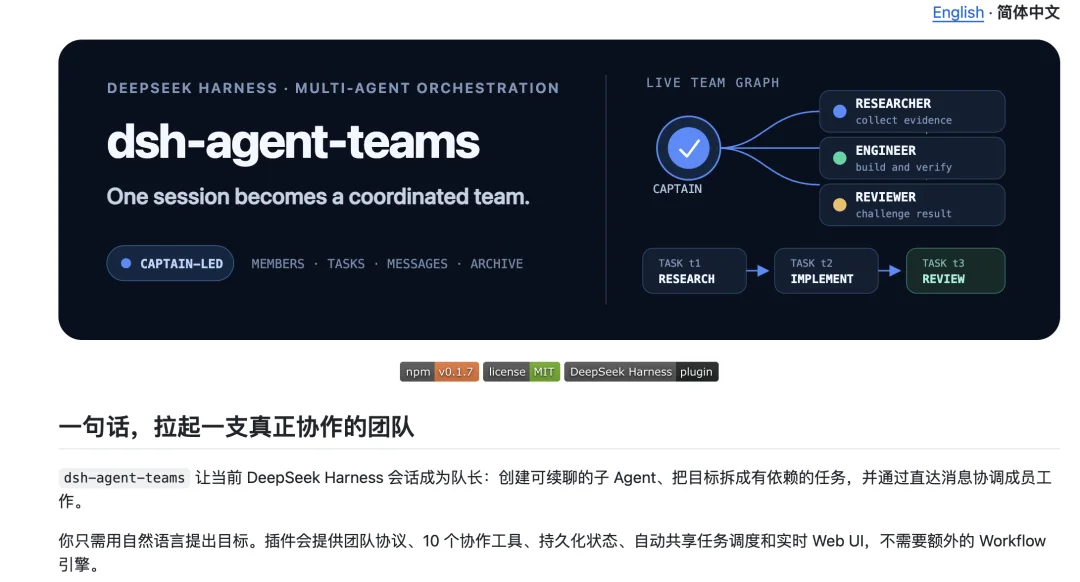Click the yellow dot in REVIEWER card
Viewport: 1080px width, 582px height.
tap(840, 205)
